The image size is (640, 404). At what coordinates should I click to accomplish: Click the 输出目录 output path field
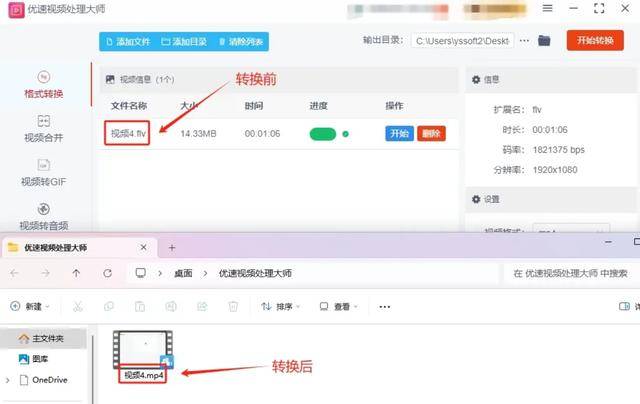click(x=462, y=41)
